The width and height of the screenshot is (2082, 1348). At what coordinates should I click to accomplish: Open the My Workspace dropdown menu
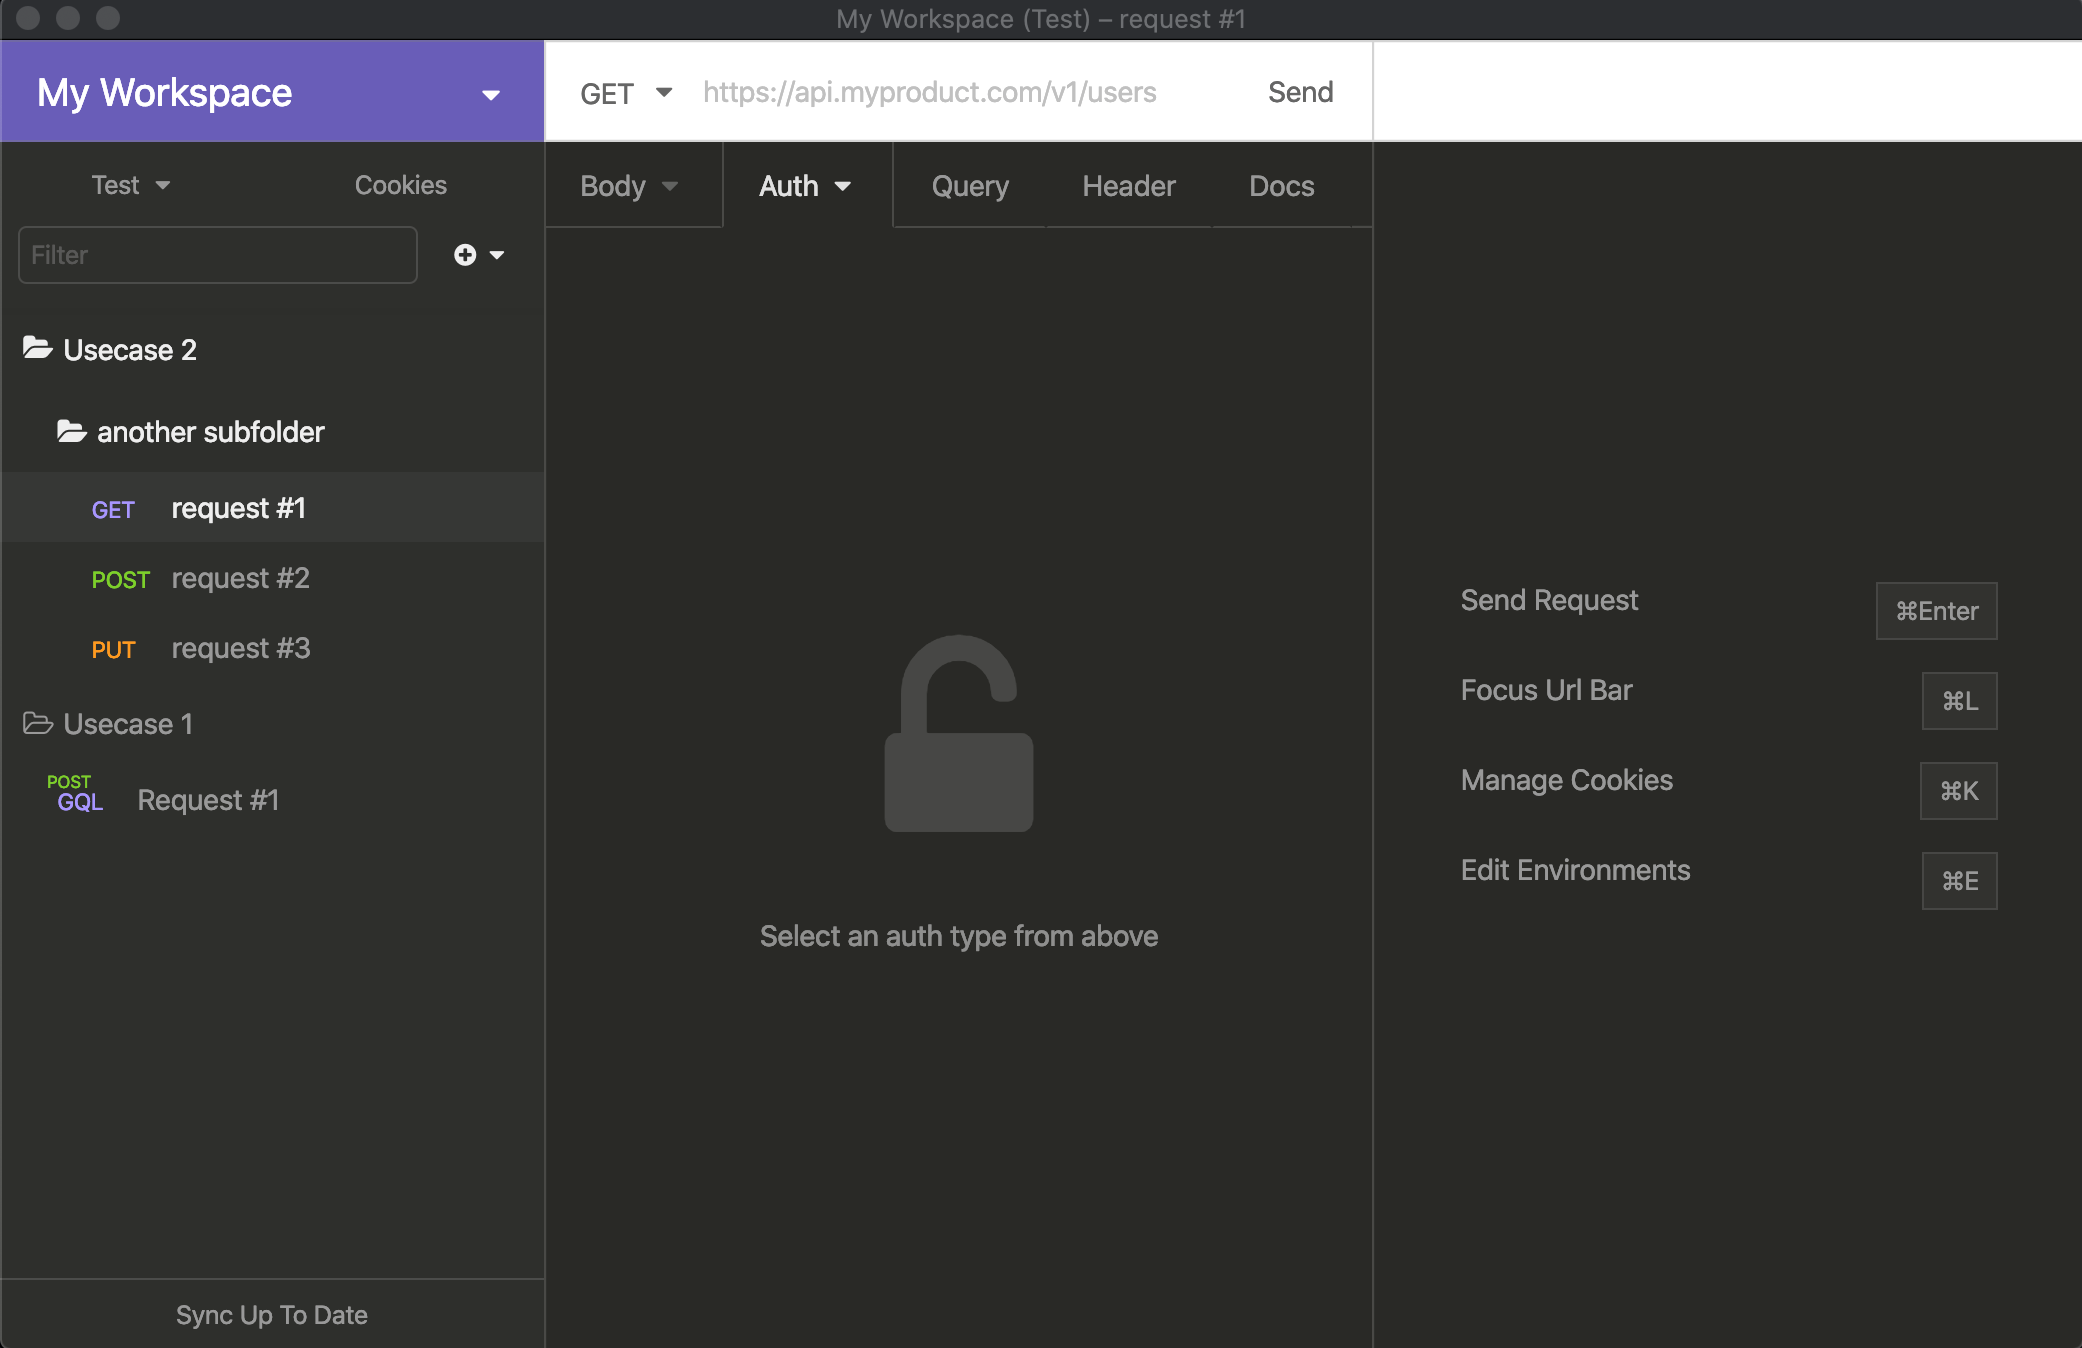tap(490, 95)
